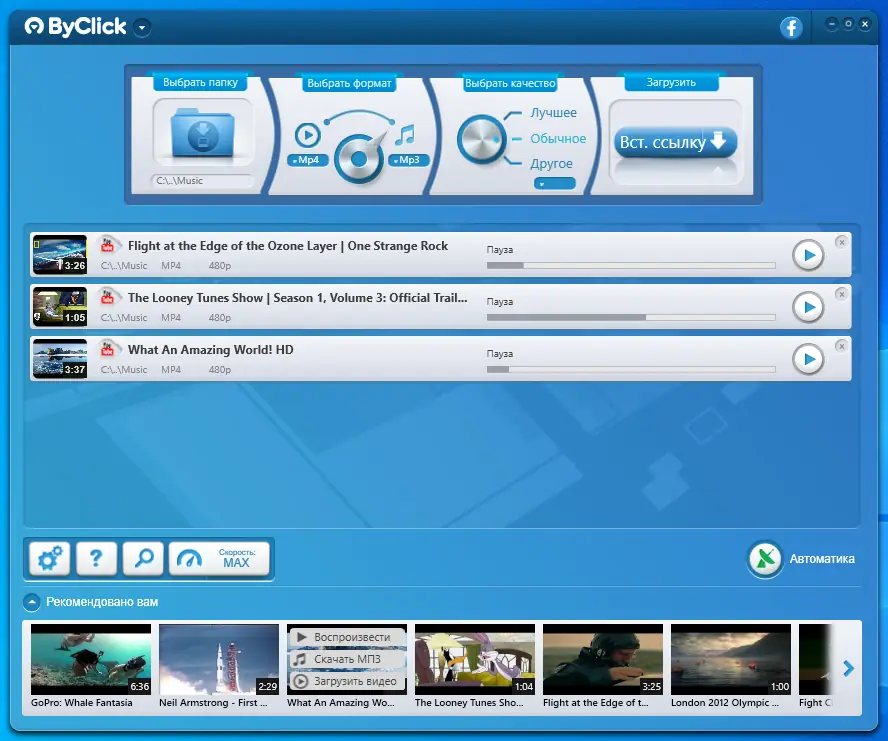Open the Mp3 format dropdown
The height and width of the screenshot is (741, 888).
pos(408,160)
